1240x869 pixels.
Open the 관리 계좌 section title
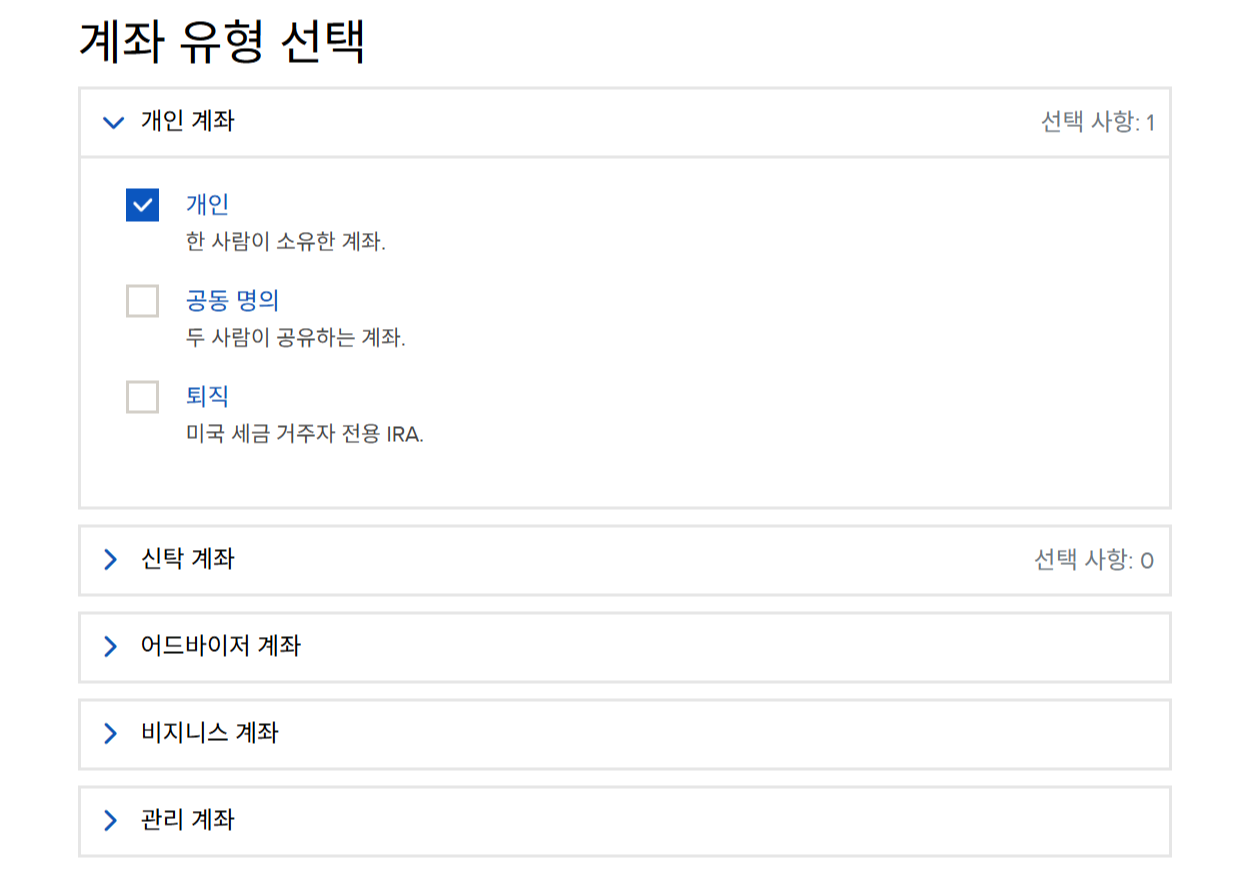pos(187,820)
